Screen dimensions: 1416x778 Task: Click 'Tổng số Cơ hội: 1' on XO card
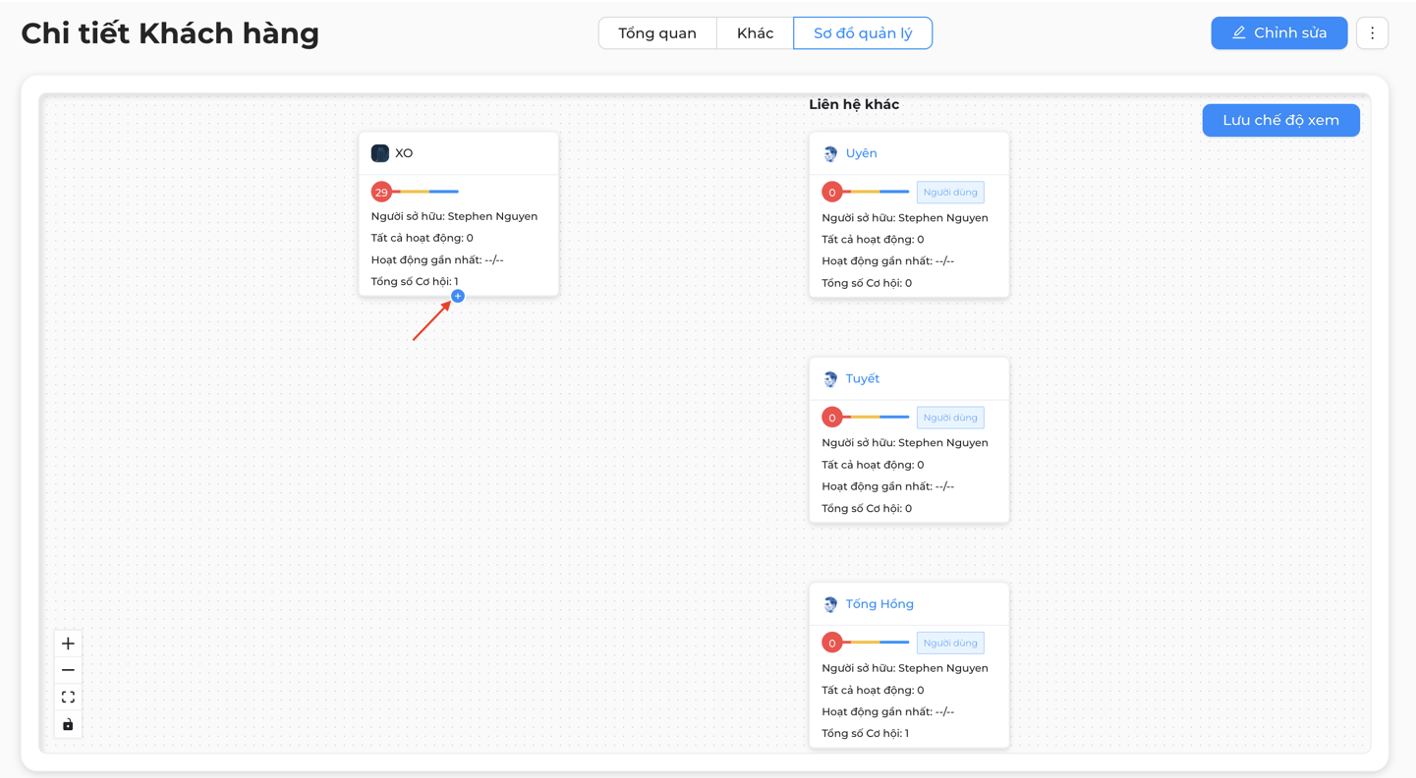pos(415,282)
